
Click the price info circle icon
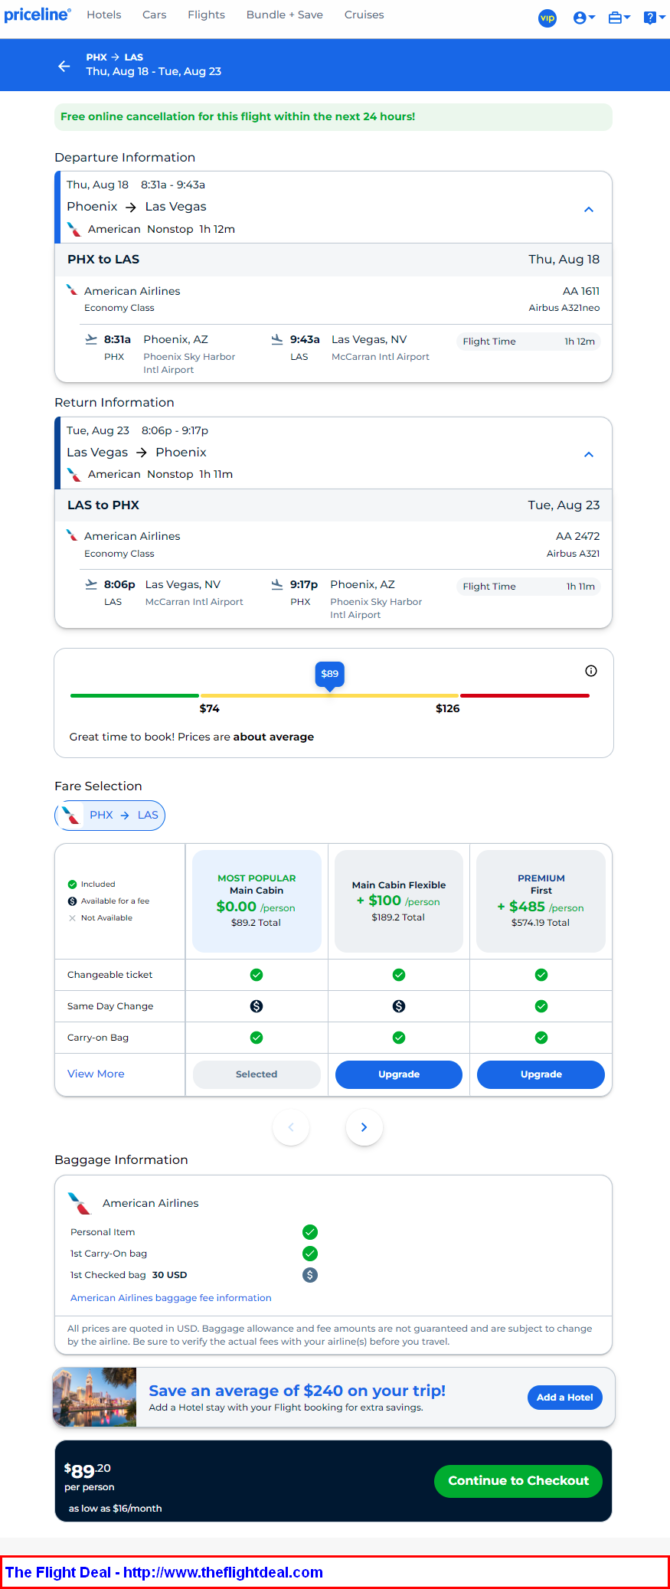(591, 671)
